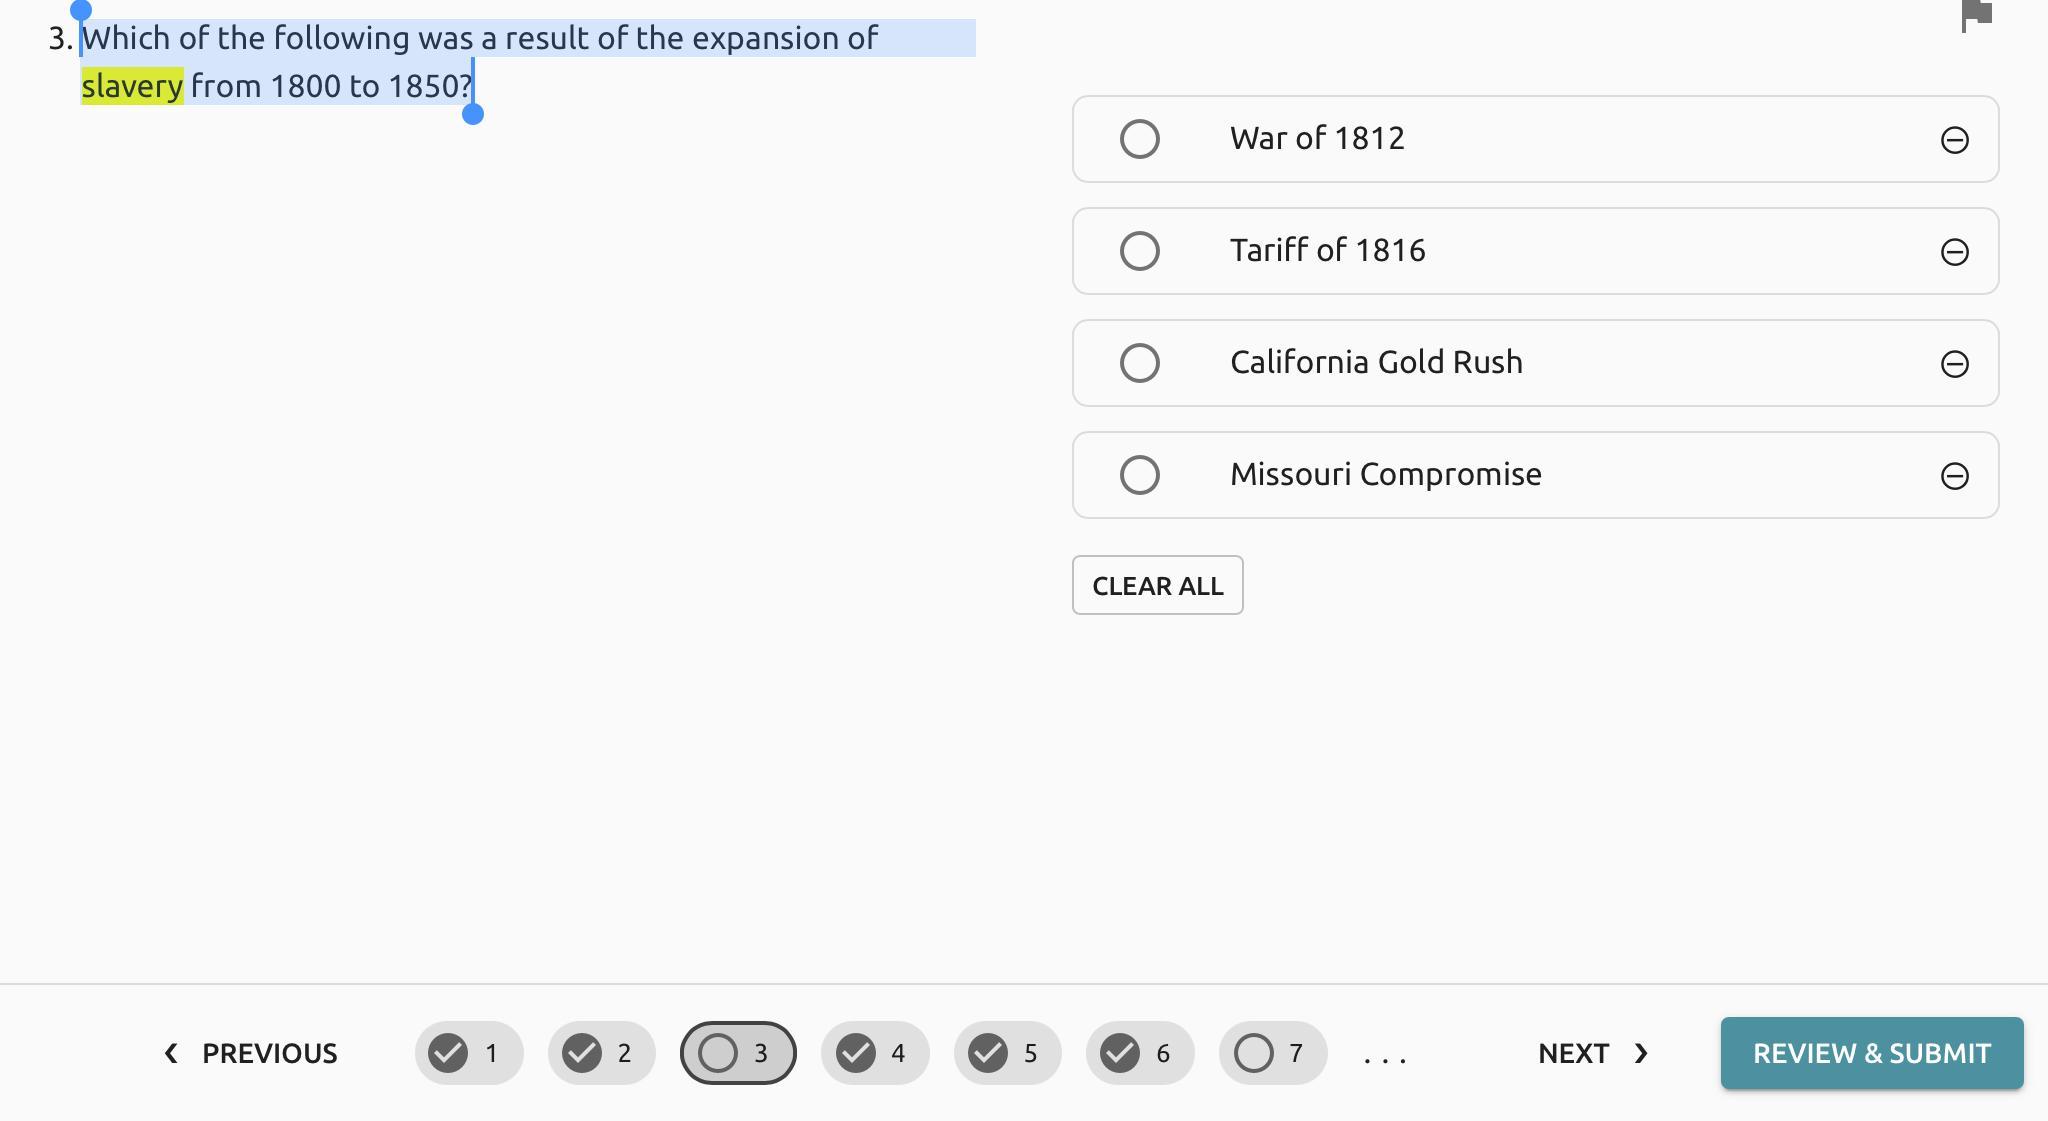The width and height of the screenshot is (2048, 1121).
Task: Choose the Tariff of 1816 radio option
Action: pyautogui.click(x=1139, y=251)
